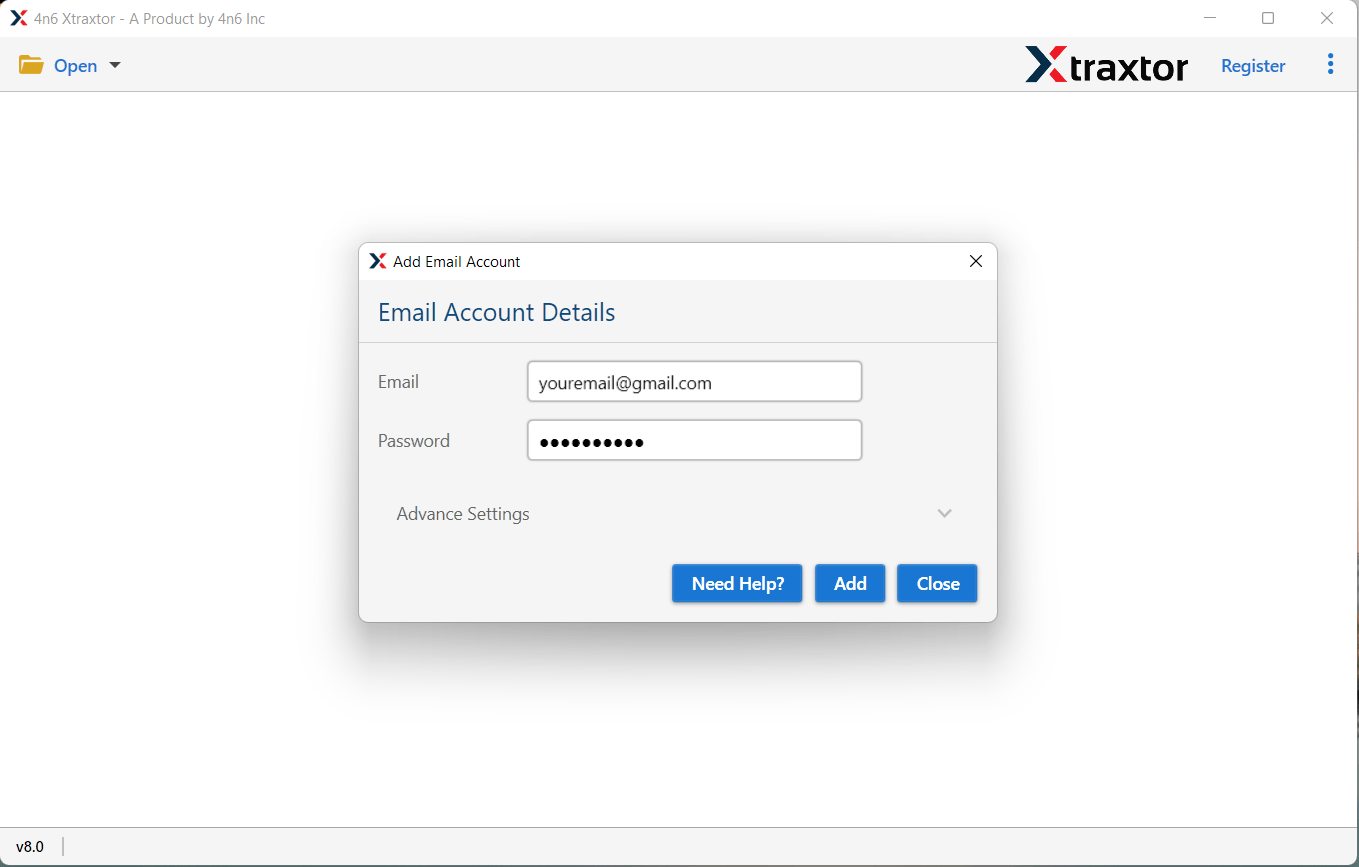
Task: Close the Add Email Account dialog via its X
Action: coord(975,260)
